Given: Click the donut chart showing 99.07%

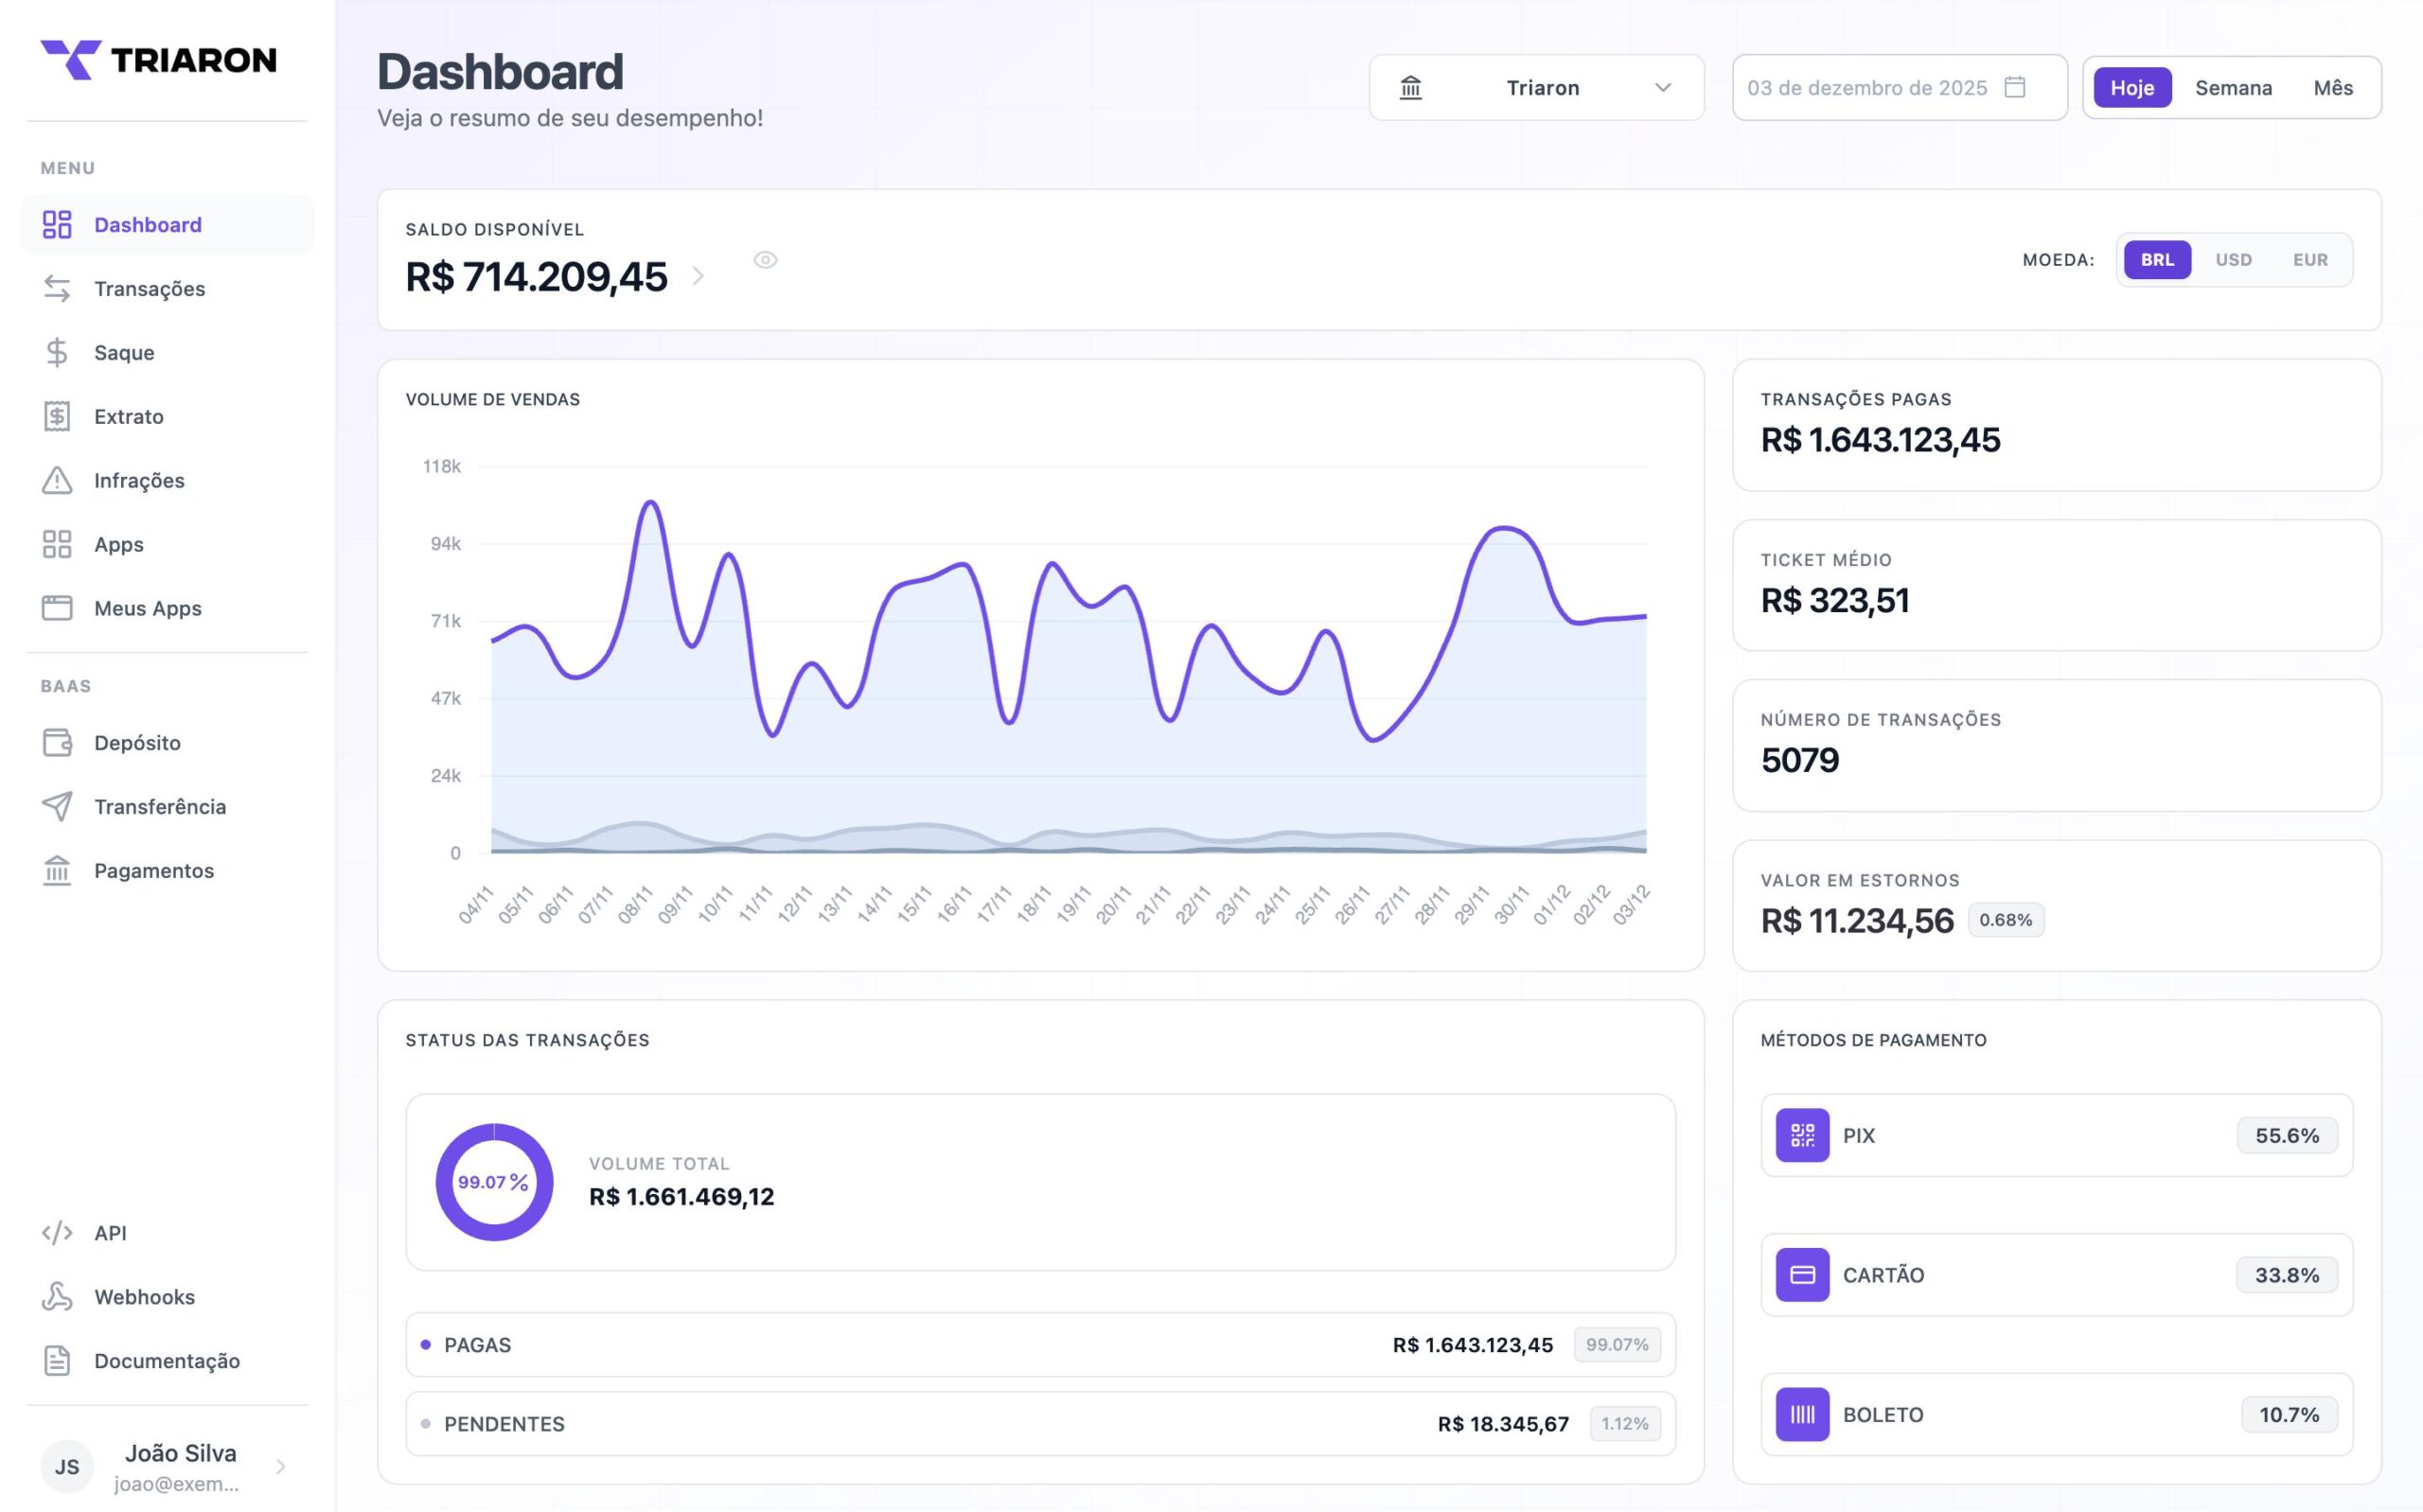Looking at the screenshot, I should [494, 1182].
